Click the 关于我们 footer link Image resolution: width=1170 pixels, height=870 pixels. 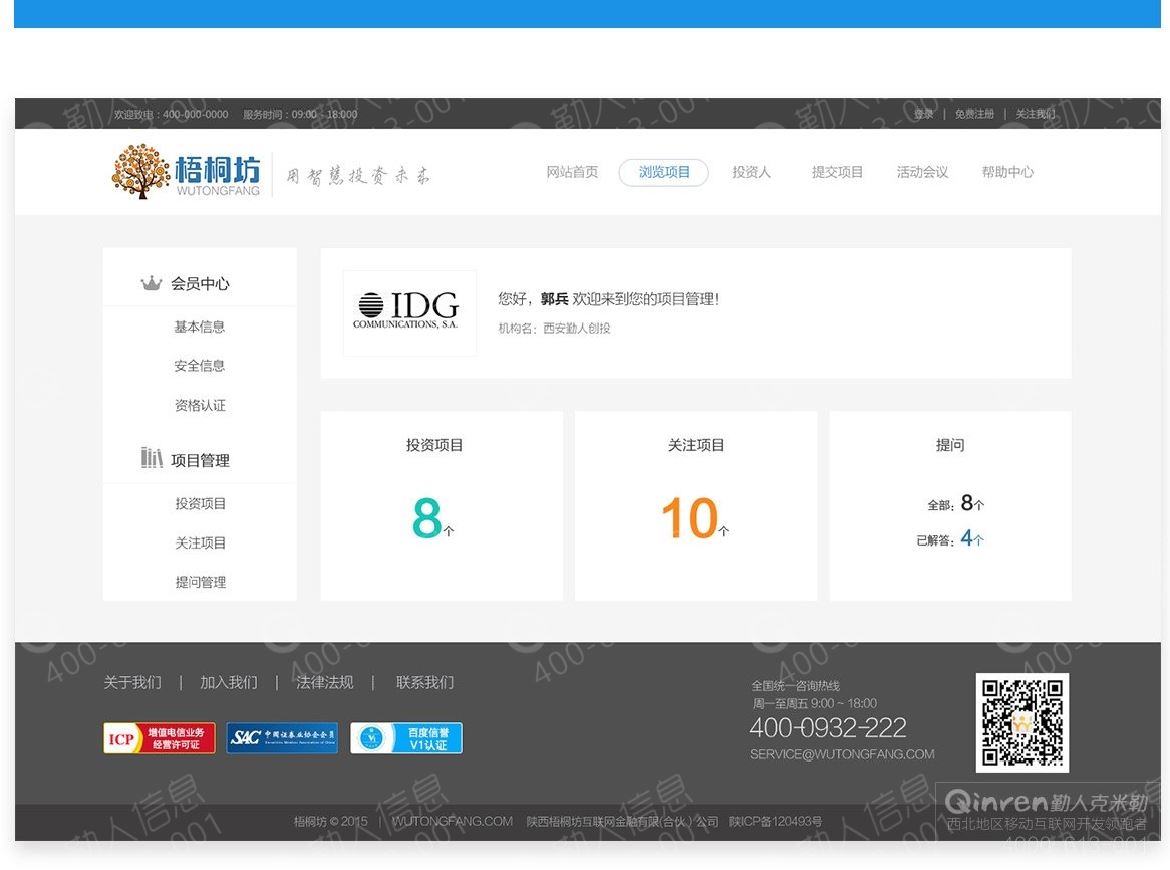pyautogui.click(x=132, y=682)
